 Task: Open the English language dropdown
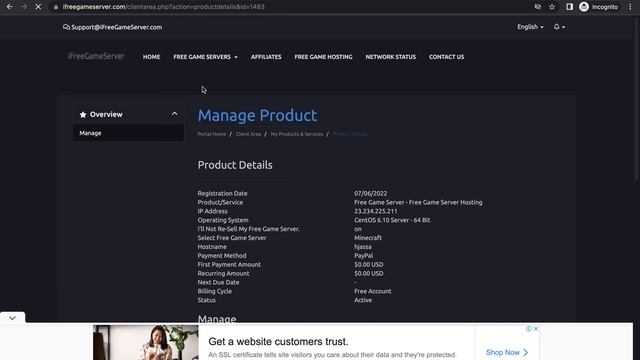coord(530,27)
